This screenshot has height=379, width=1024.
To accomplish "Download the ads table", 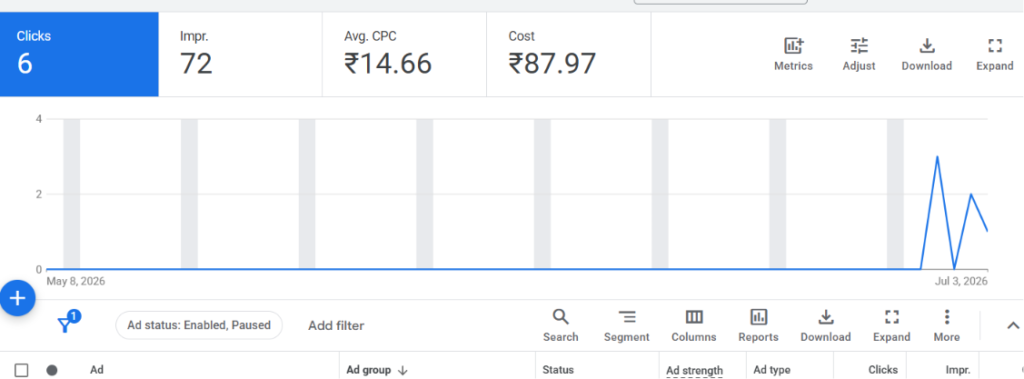I will pos(825,318).
